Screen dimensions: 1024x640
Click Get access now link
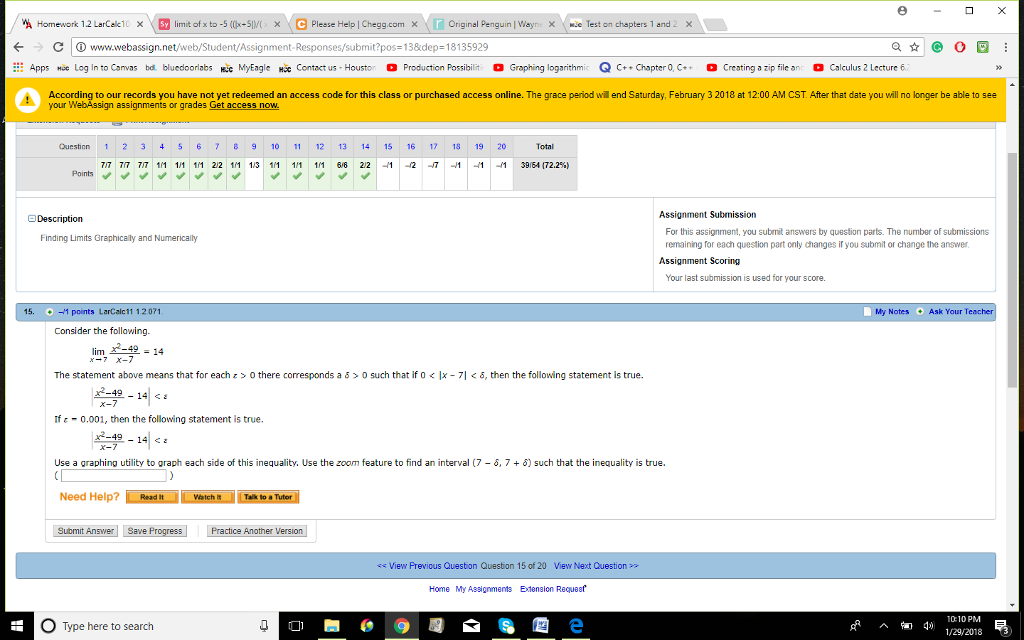pyautogui.click(x=244, y=105)
